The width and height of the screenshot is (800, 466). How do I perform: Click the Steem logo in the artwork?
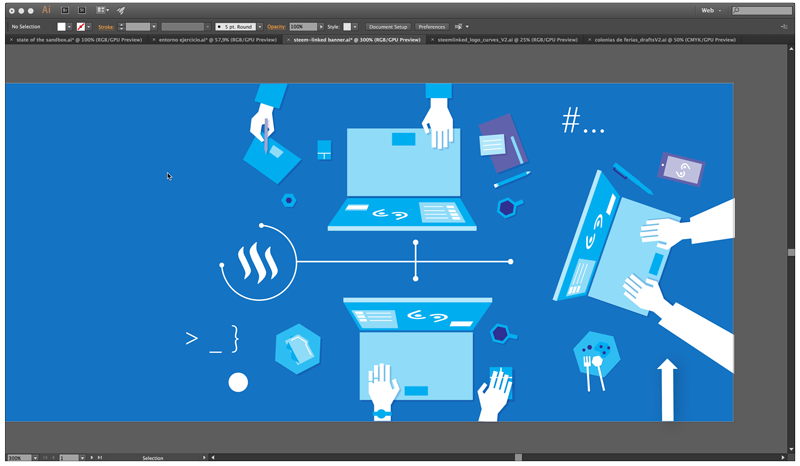258,263
